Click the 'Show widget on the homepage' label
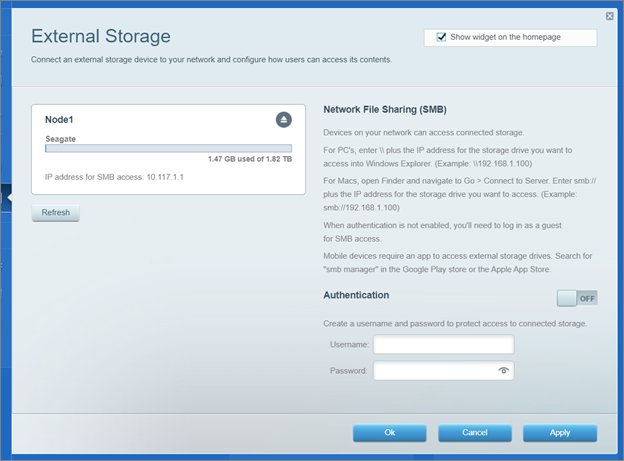This screenshot has height=461, width=624. [x=505, y=37]
